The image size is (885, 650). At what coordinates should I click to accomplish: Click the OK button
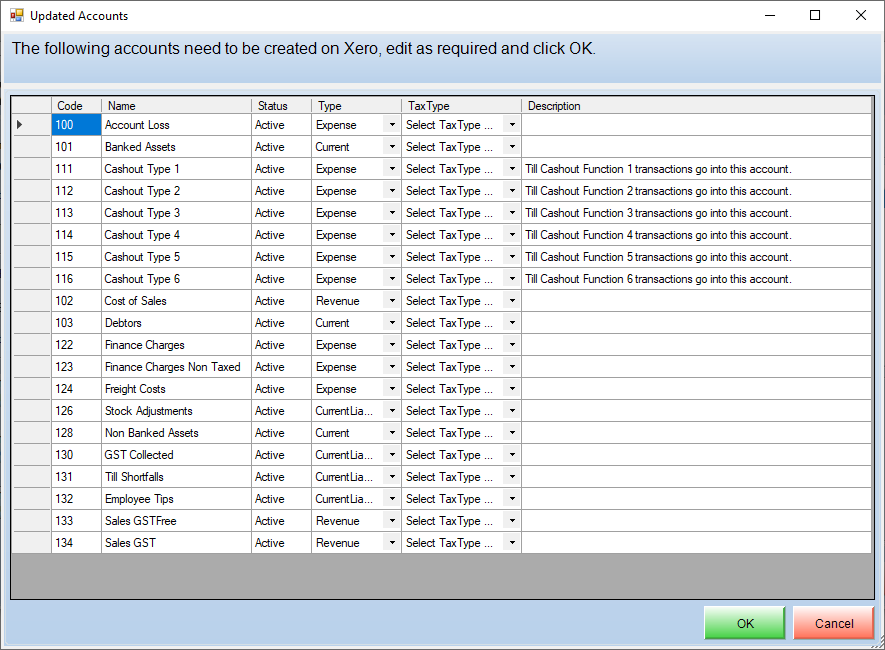(x=744, y=623)
